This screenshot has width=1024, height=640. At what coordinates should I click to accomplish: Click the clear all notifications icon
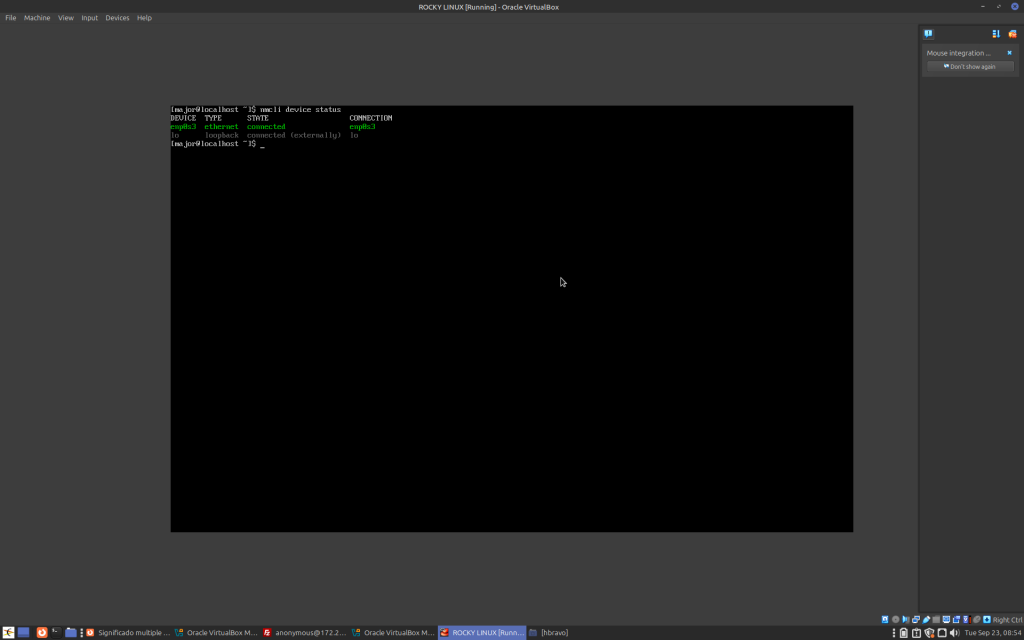pos(1012,33)
